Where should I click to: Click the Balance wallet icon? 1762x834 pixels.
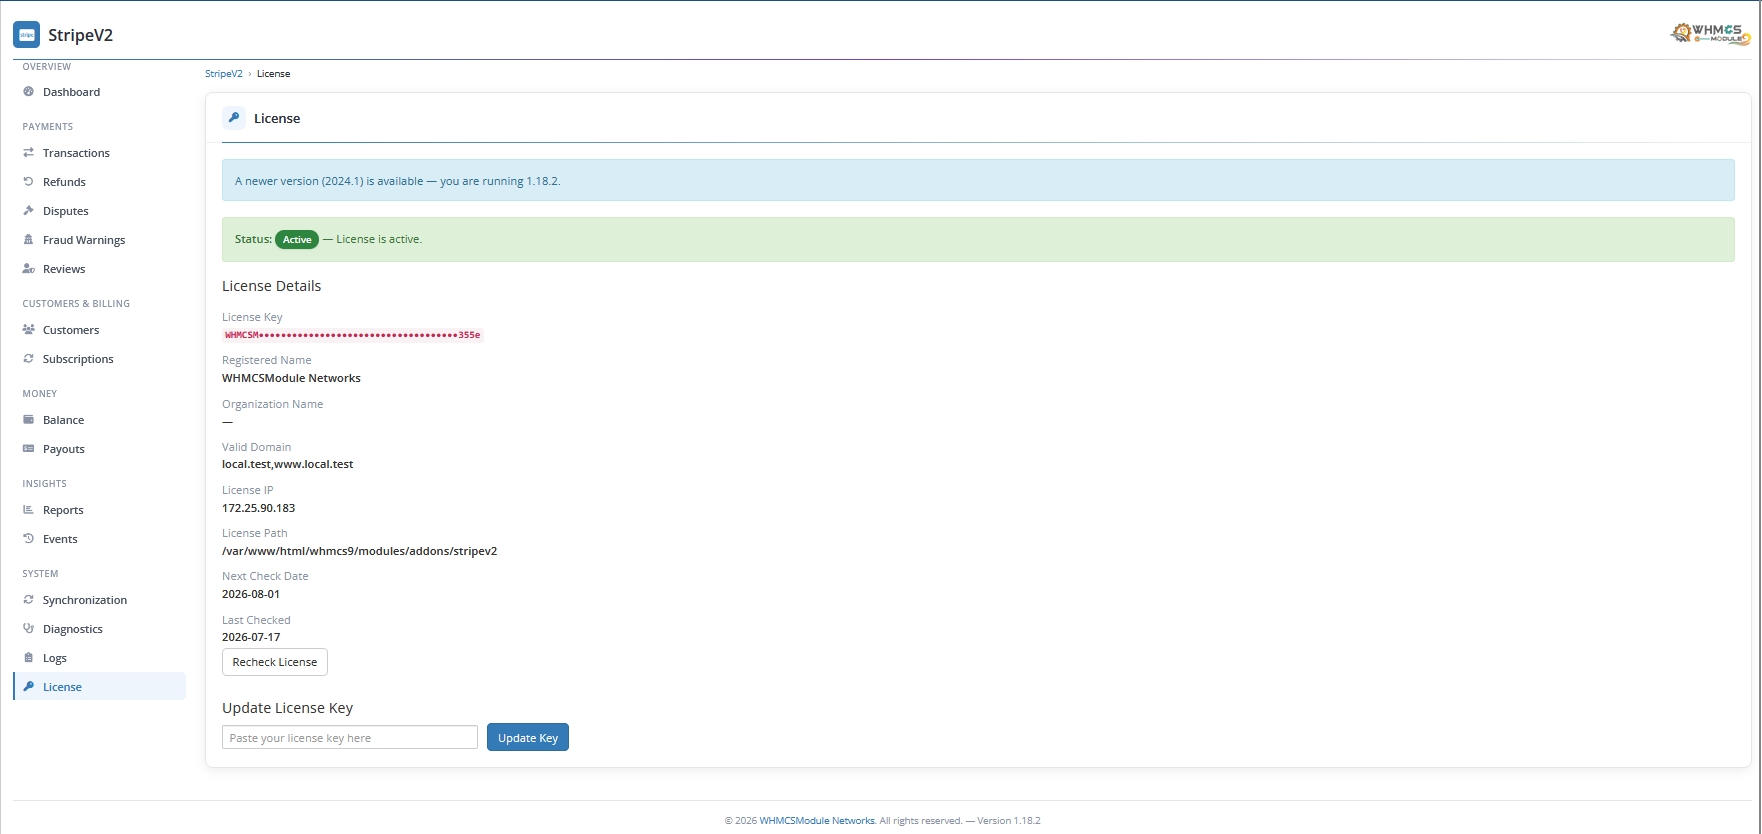pos(29,420)
